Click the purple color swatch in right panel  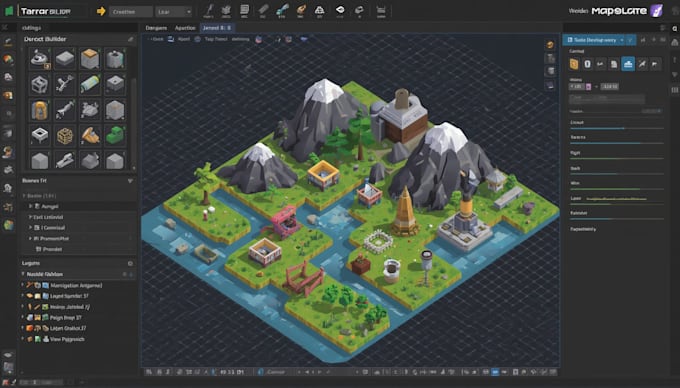point(588,87)
